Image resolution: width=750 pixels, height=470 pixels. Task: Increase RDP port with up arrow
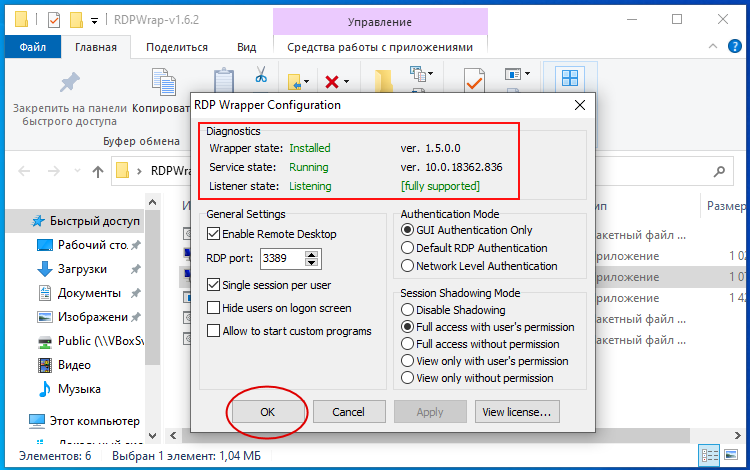(x=311, y=254)
